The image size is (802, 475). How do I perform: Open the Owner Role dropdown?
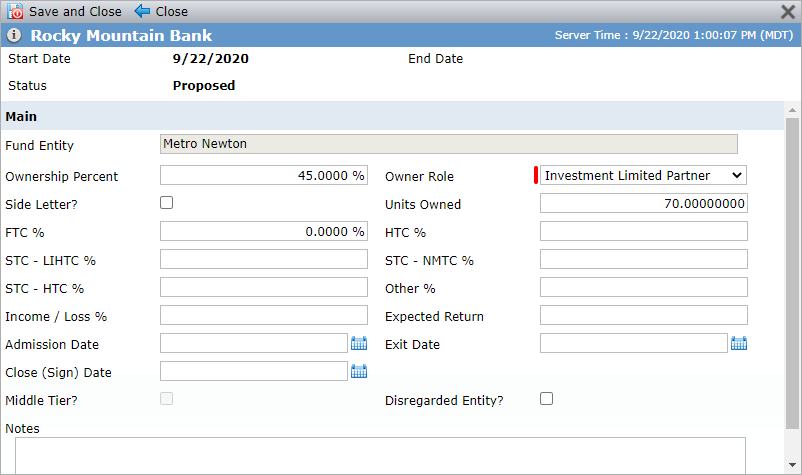coord(643,175)
